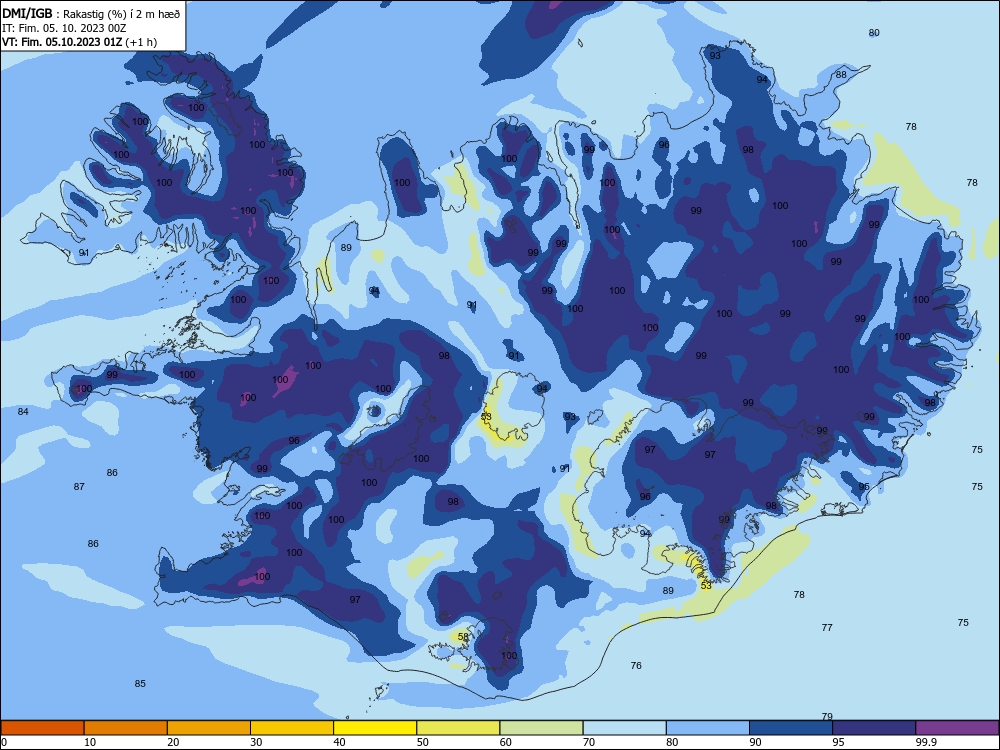Click the title 'DMI/IGB : Rakastig (%) í 2 m hæð'
The image size is (1000, 750).
pyautogui.click(x=91, y=14)
